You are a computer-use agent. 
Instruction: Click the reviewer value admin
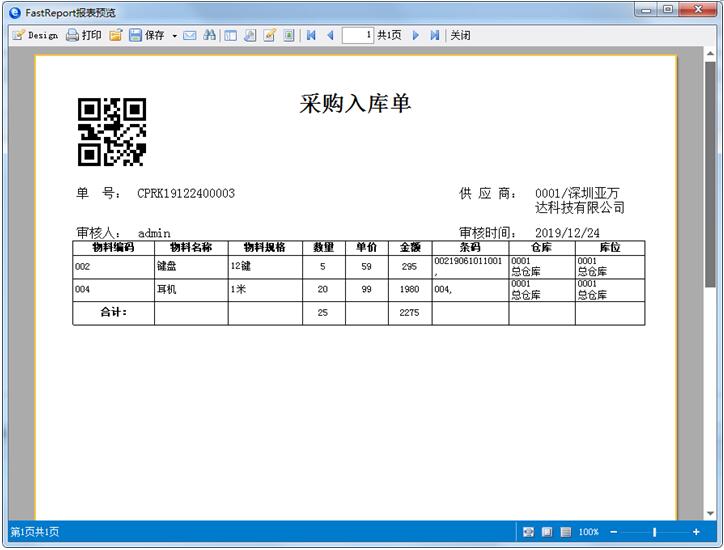pos(154,233)
